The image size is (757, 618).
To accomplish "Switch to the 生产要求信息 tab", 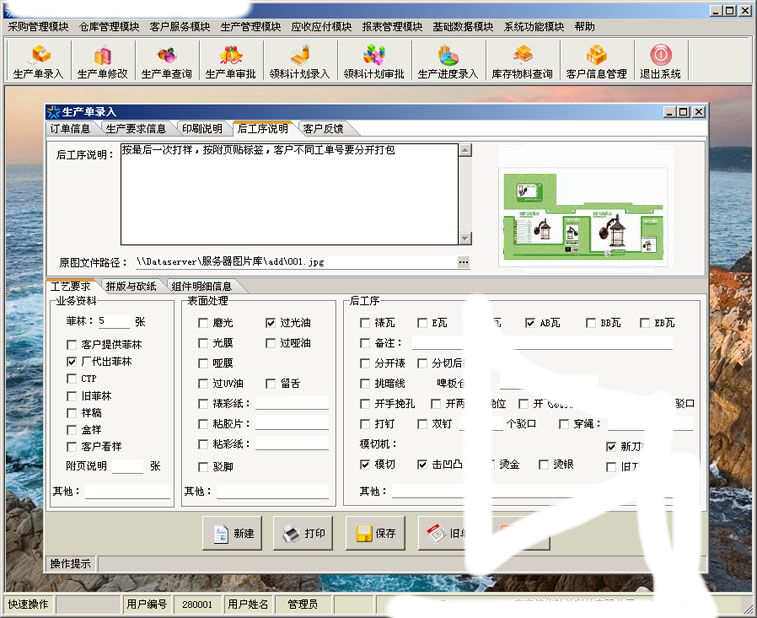I will [136, 129].
